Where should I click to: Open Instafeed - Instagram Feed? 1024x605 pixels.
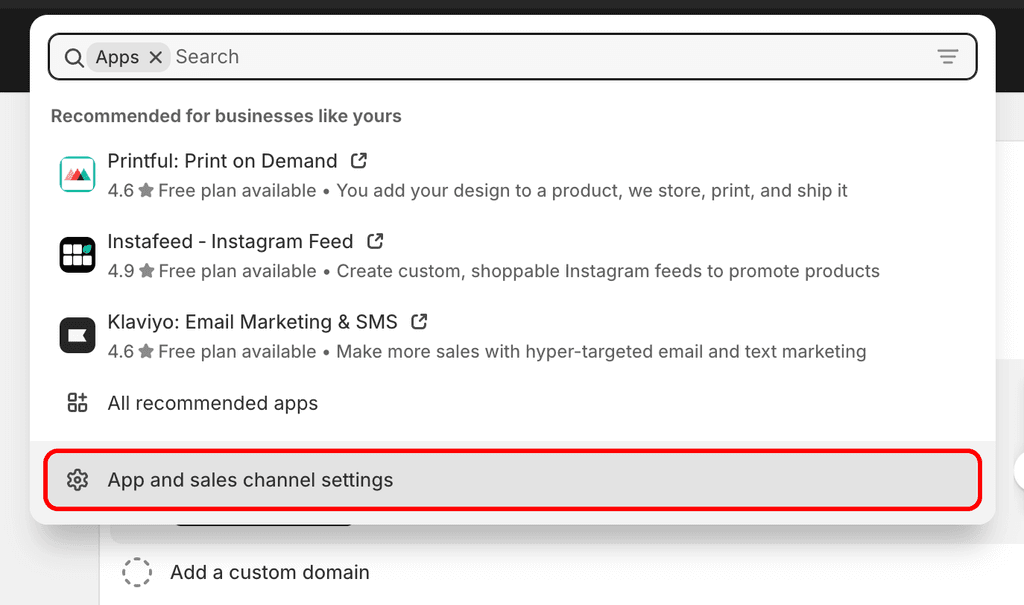[230, 241]
